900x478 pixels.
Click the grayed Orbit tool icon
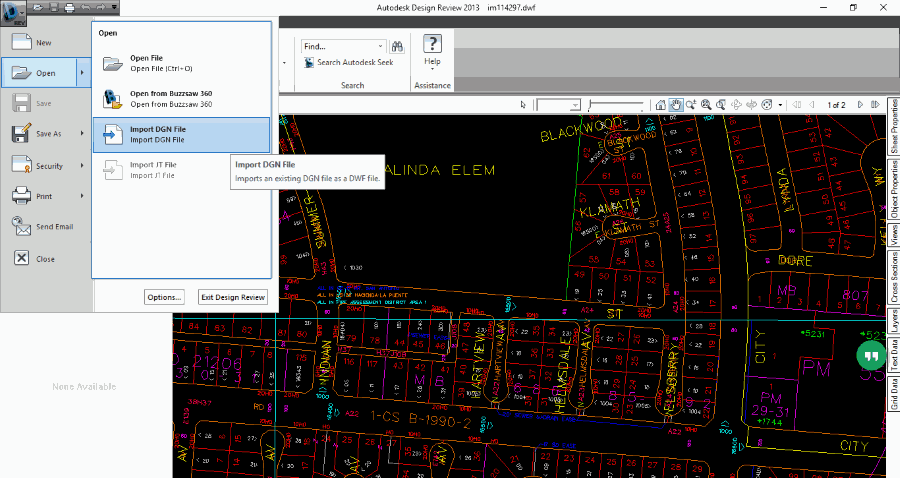click(x=736, y=105)
